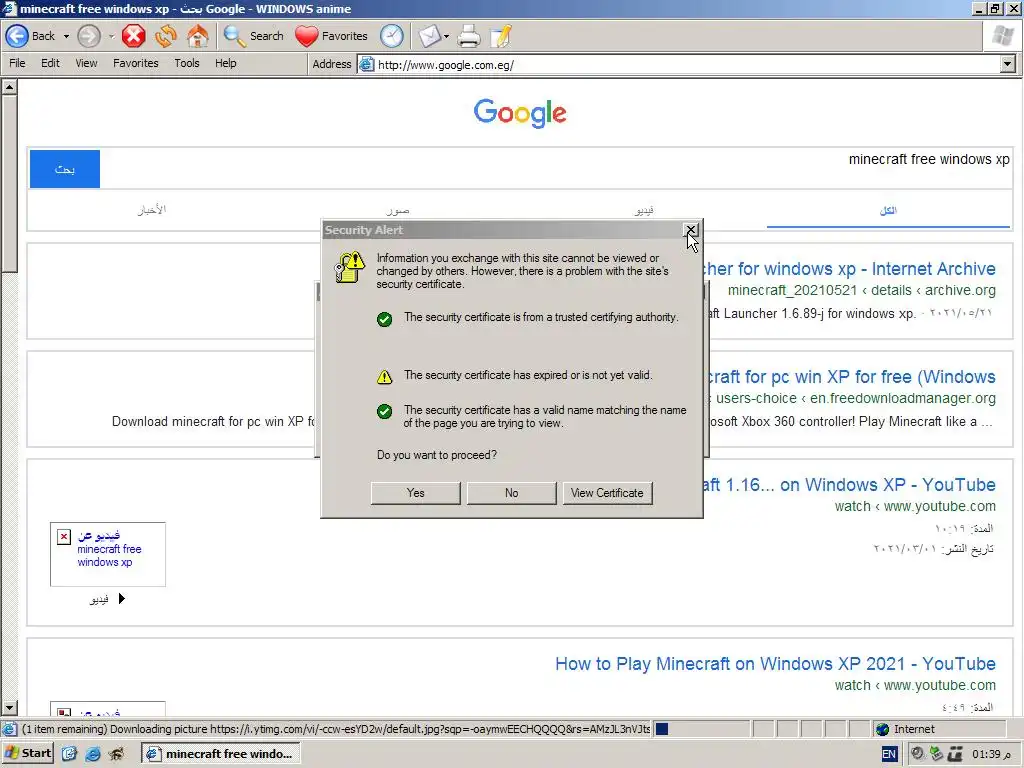The image size is (1024, 768).
Task: Expand the address bar dropdown
Action: [1008, 64]
